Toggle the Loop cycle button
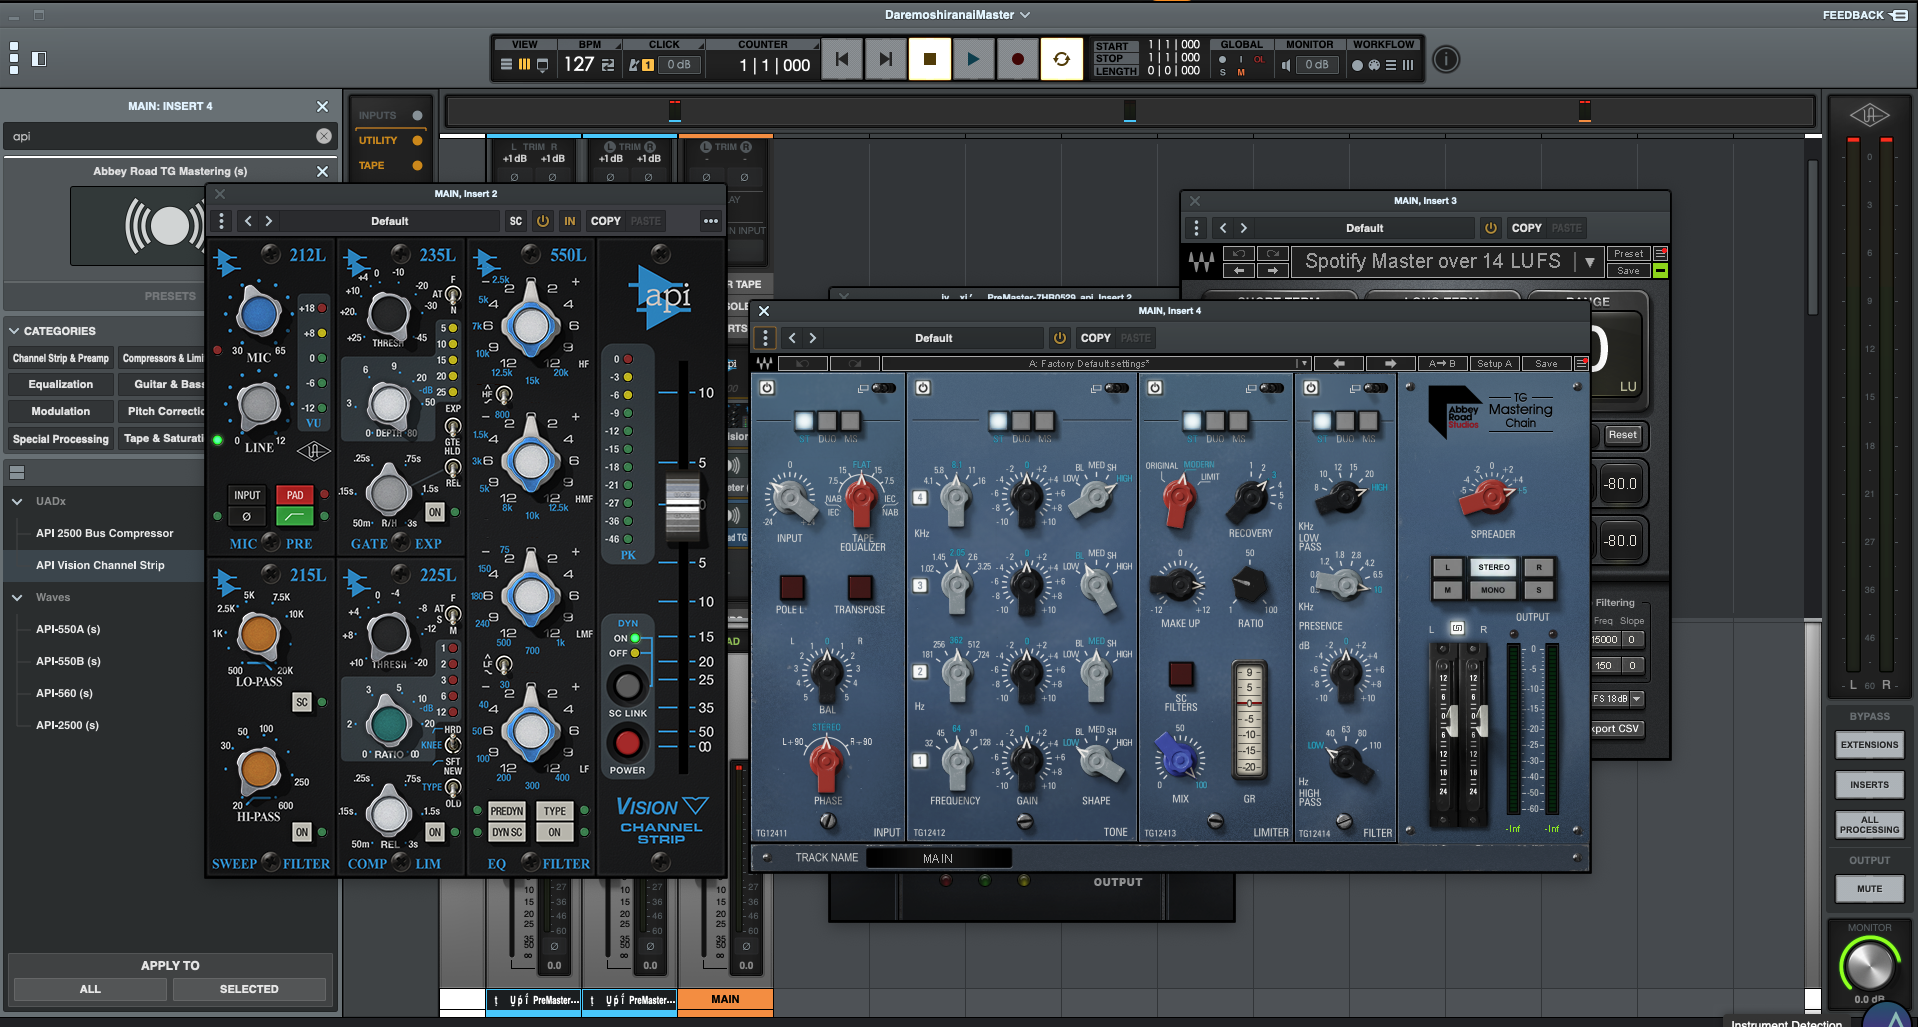Viewport: 1918px width, 1027px height. point(1061,60)
